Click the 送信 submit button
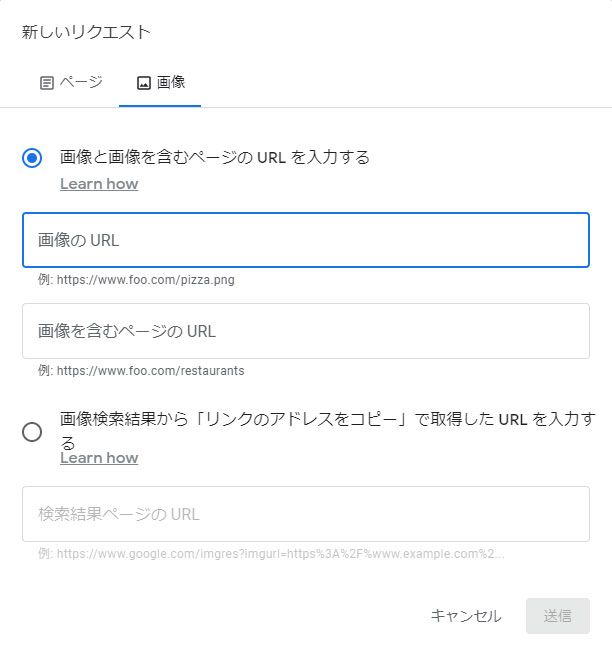Viewport: 612px width, 649px height. point(557,616)
